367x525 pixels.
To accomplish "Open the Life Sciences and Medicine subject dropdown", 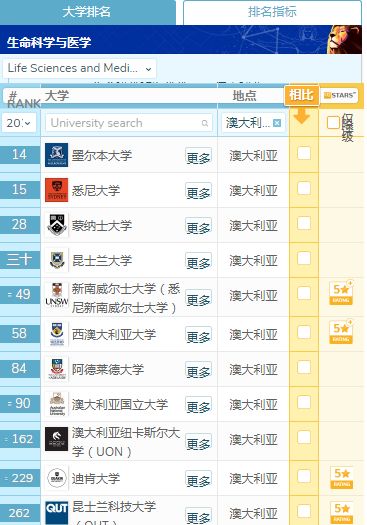I will coord(79,69).
